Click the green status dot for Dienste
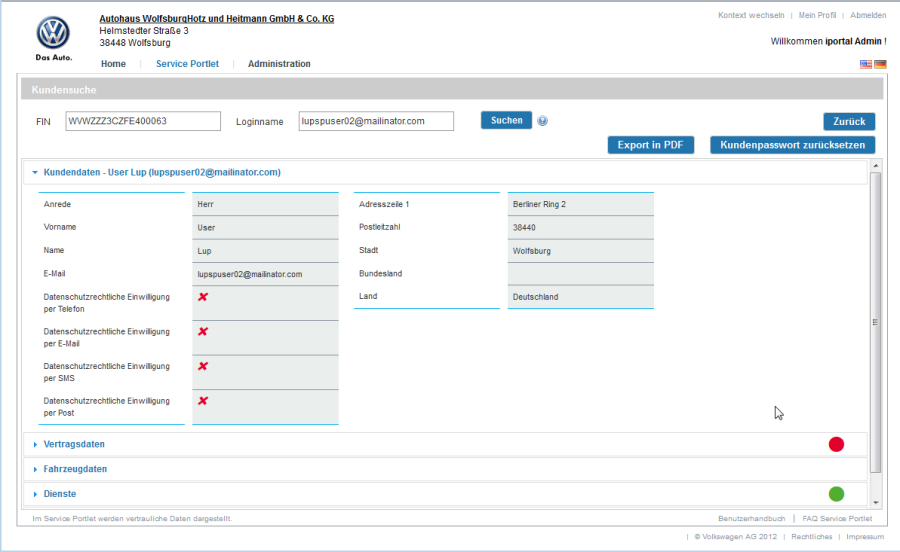 [836, 493]
